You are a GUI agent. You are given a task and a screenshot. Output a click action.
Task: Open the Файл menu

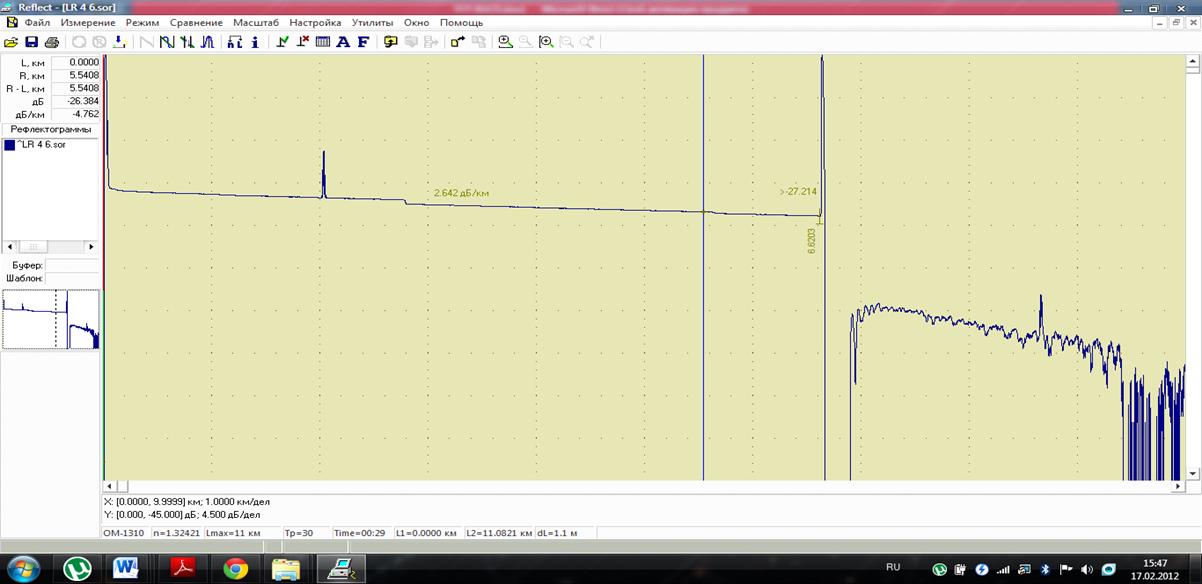[37, 22]
